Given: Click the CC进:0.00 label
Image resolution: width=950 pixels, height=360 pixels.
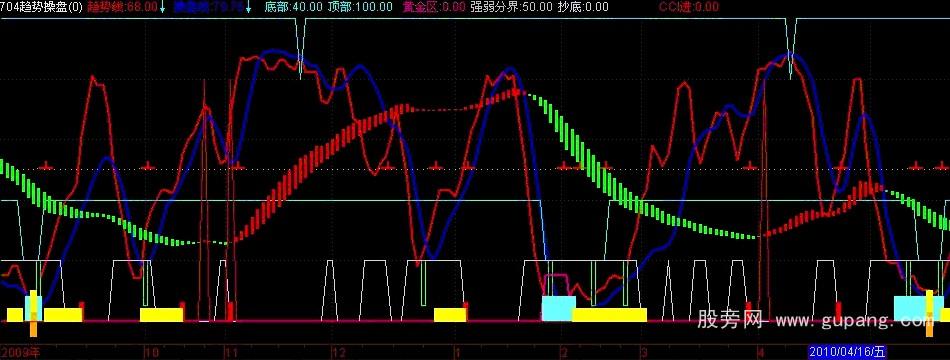Looking at the screenshot, I should [689, 7].
